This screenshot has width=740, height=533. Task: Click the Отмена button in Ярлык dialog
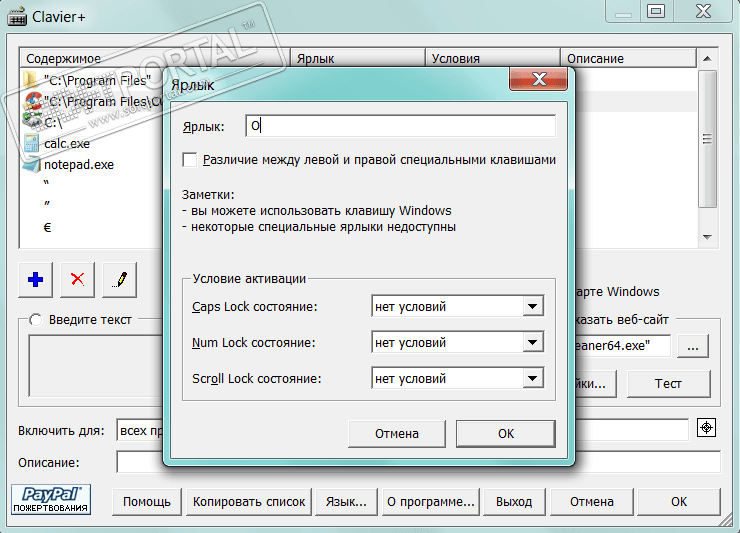pyautogui.click(x=396, y=433)
